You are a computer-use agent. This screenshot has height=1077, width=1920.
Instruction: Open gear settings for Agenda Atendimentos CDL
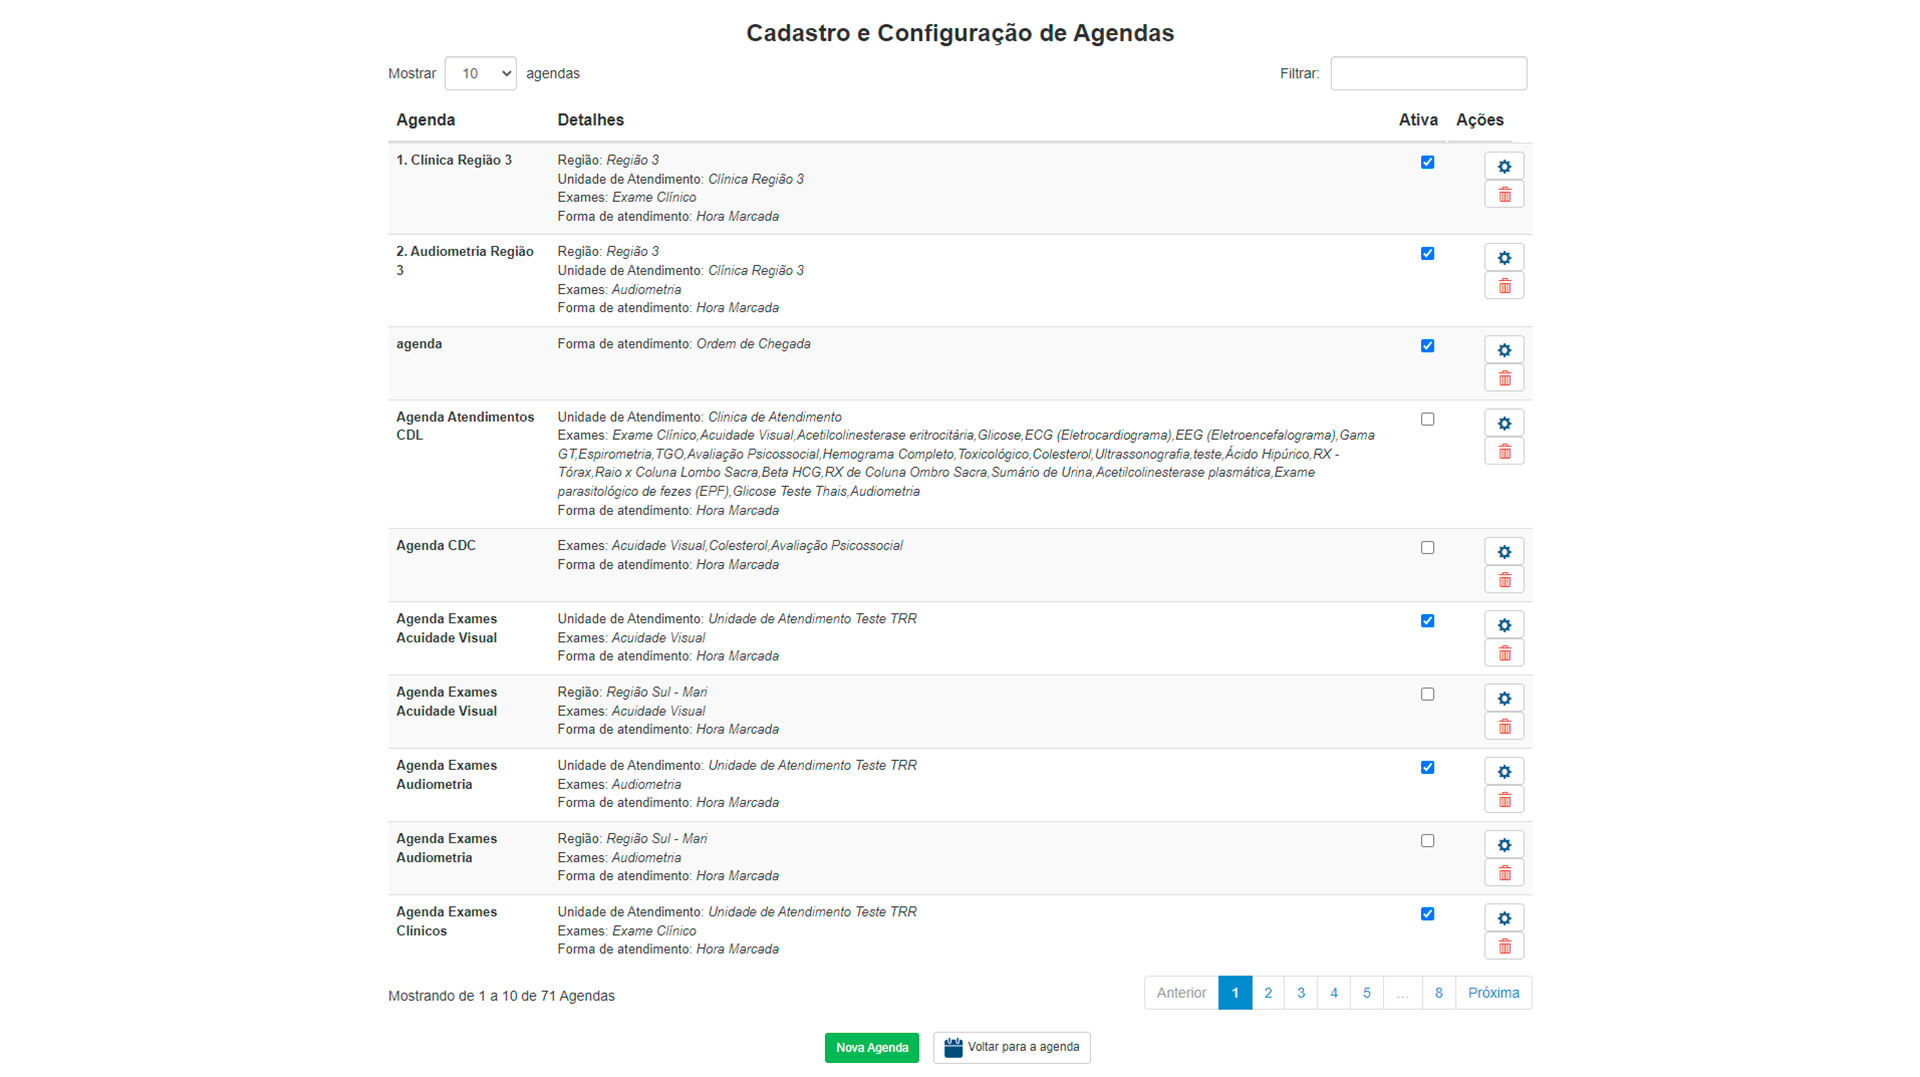click(x=1503, y=423)
